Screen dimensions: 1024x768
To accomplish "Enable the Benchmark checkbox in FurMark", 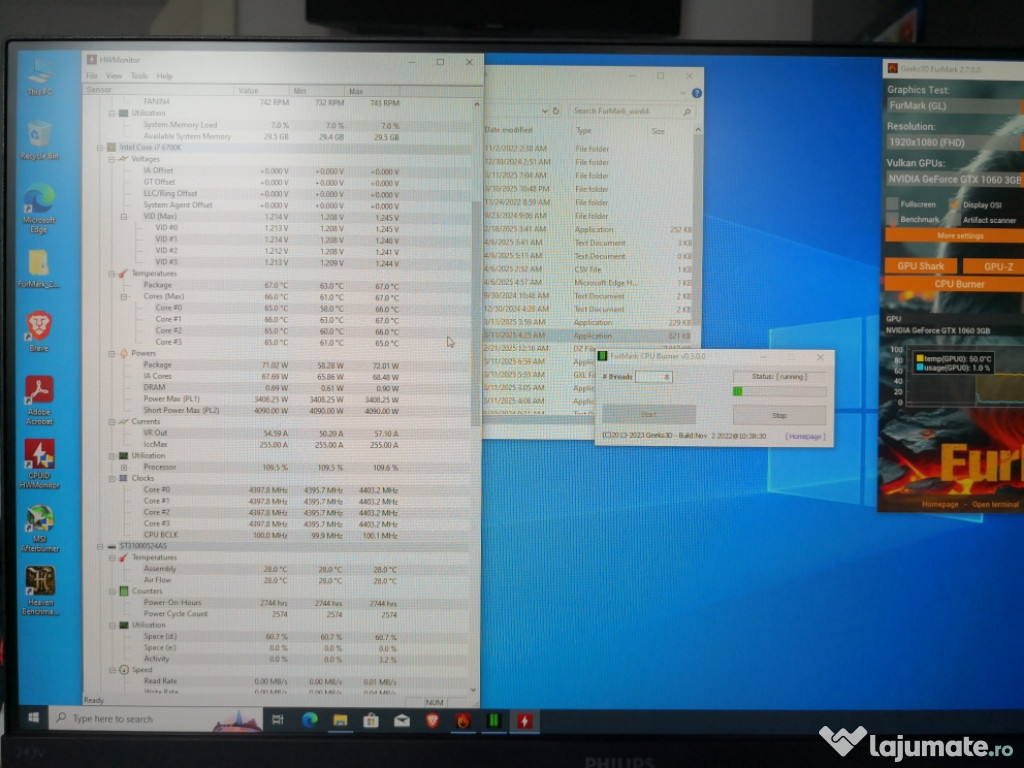I will (x=892, y=219).
